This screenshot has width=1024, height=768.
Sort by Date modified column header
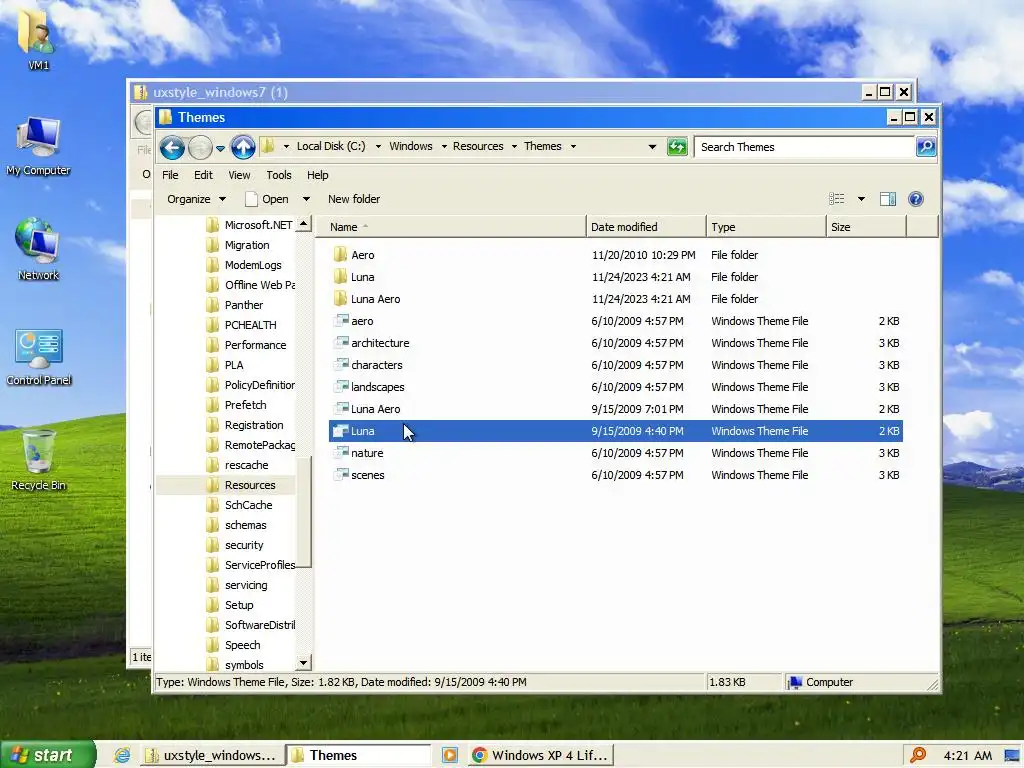[646, 227]
